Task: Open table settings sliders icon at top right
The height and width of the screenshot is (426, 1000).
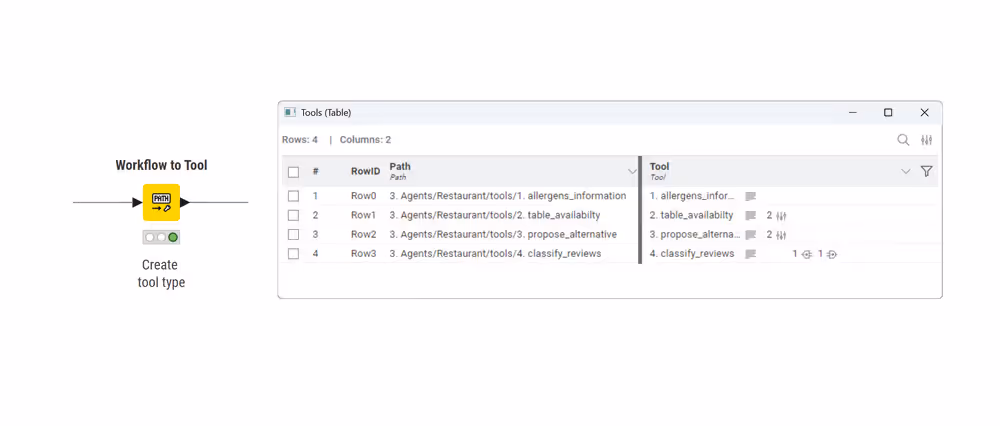Action: click(x=927, y=140)
